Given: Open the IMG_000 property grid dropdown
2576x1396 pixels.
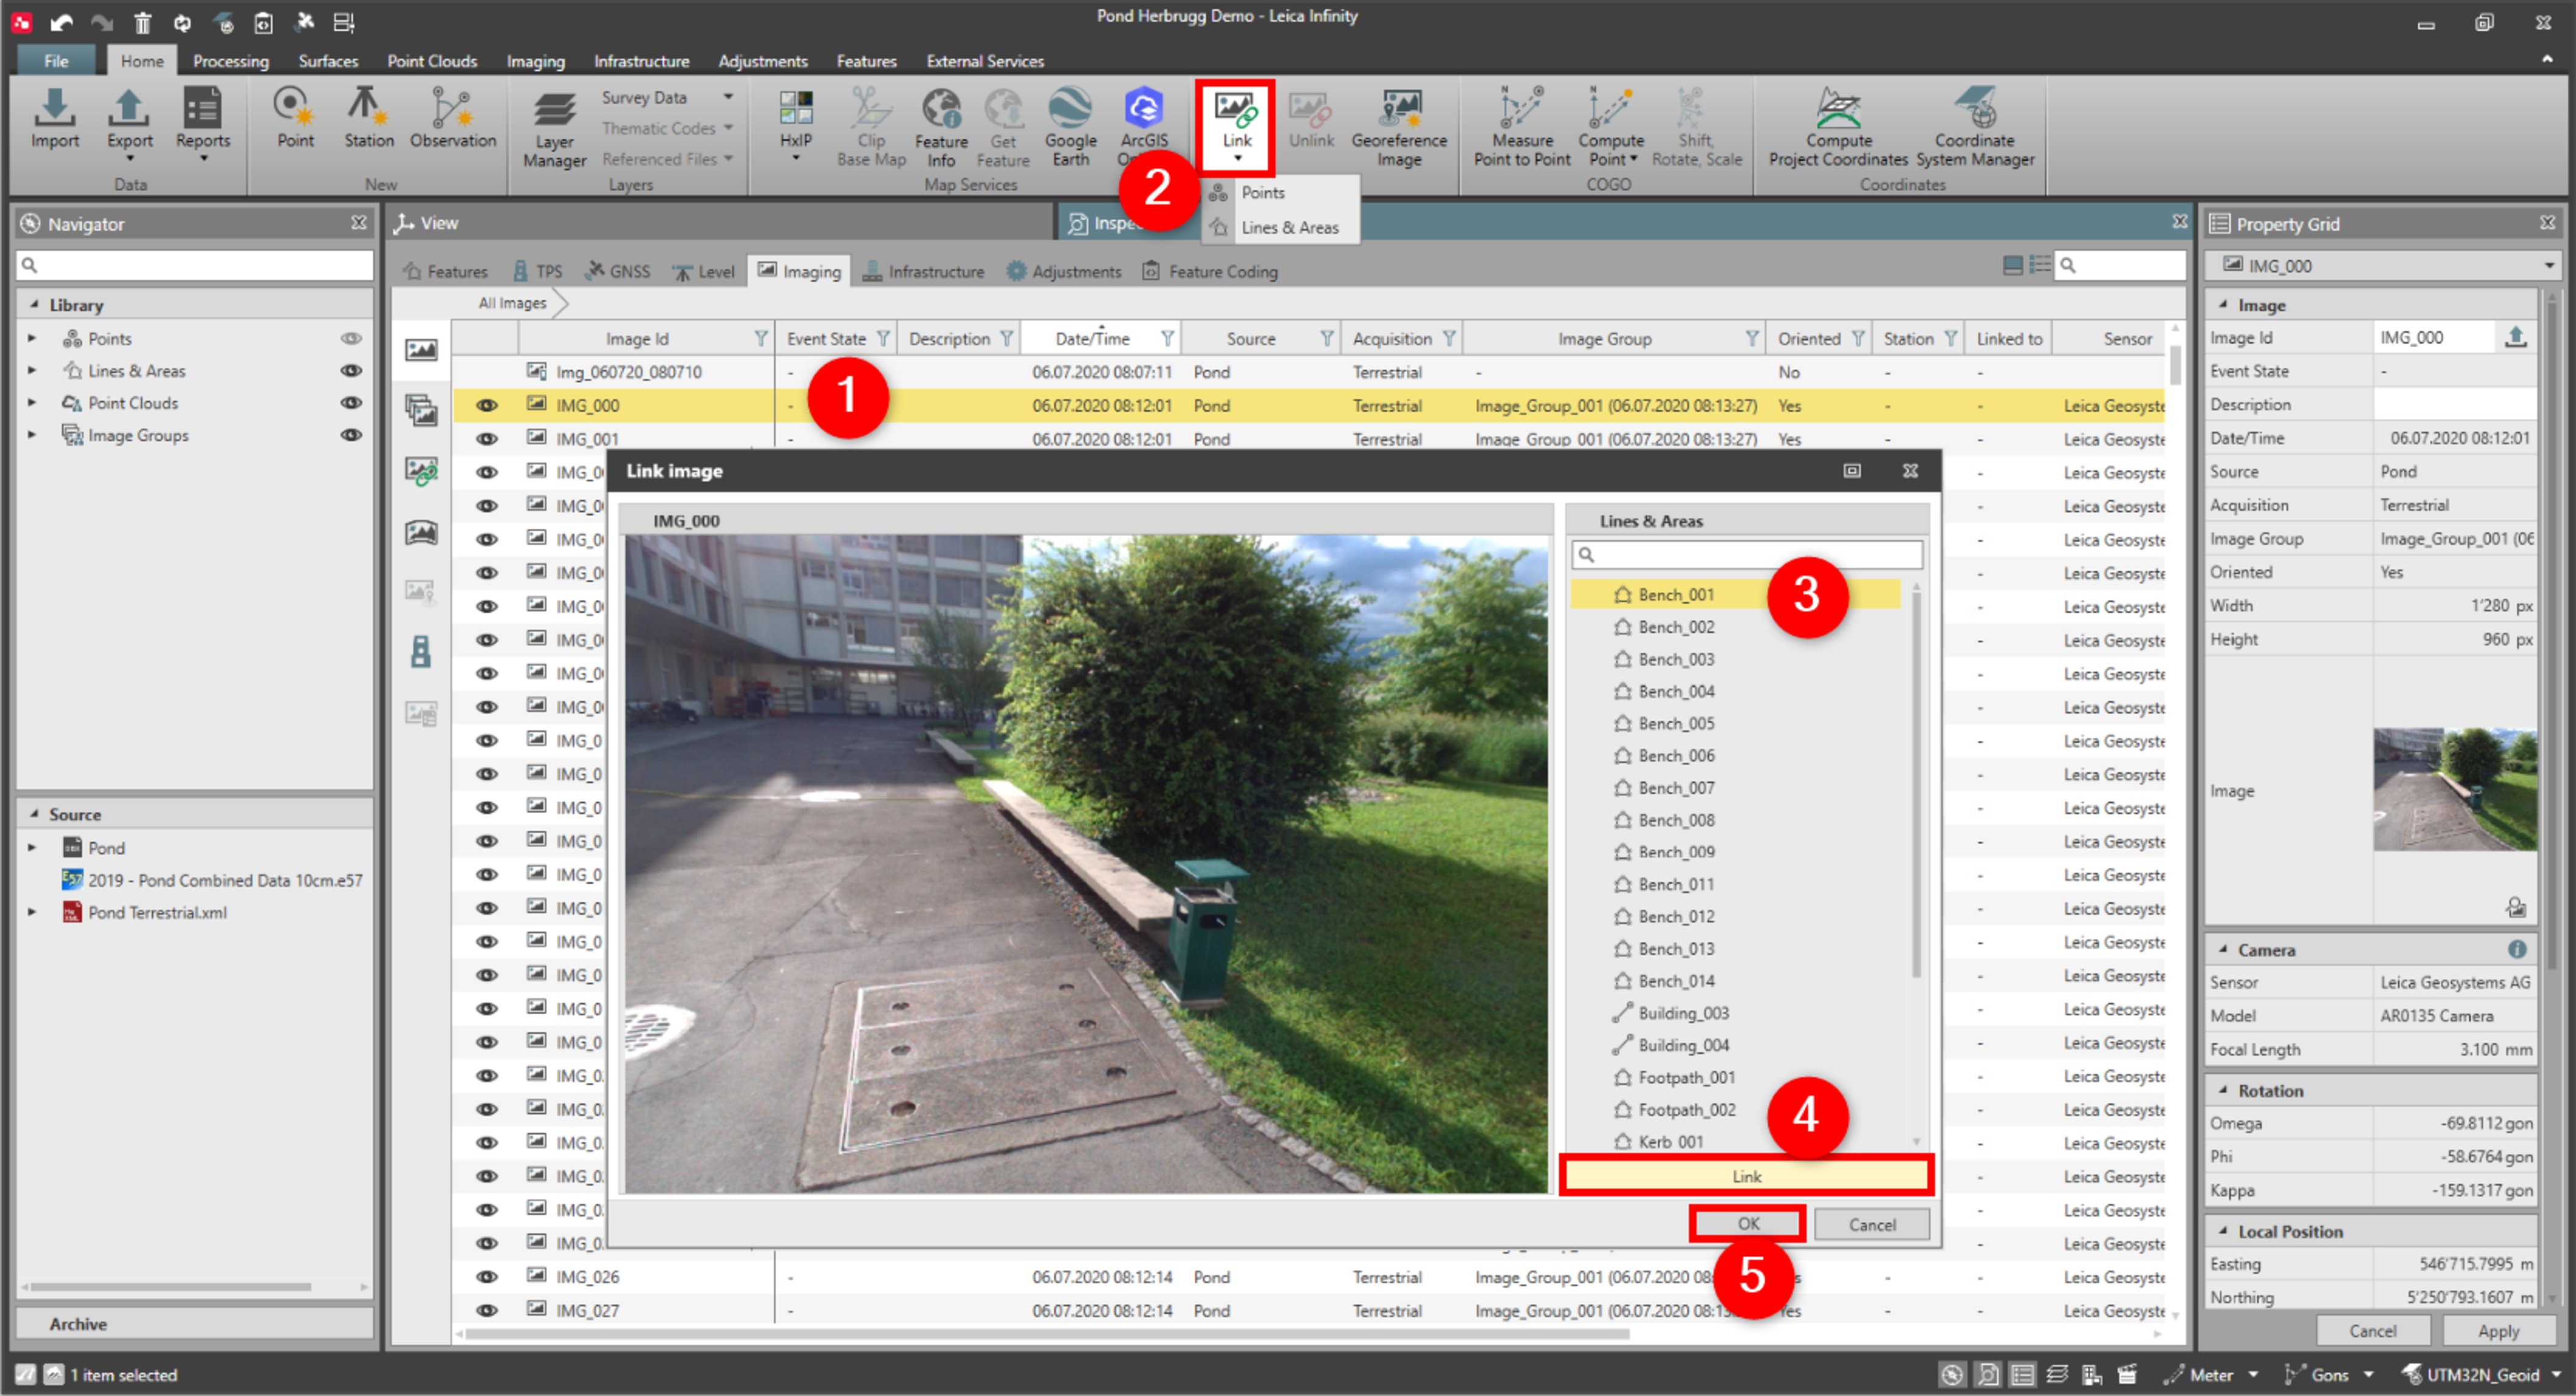Looking at the screenshot, I should (x=2548, y=266).
